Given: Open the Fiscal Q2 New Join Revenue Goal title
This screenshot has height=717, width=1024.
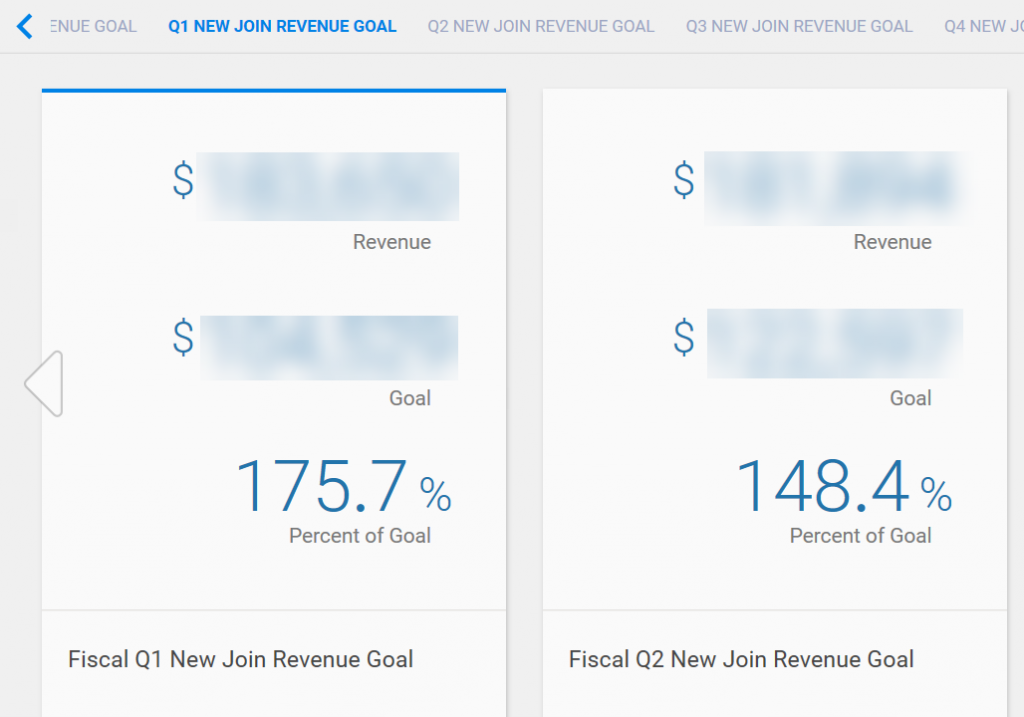Looking at the screenshot, I should click(x=741, y=659).
